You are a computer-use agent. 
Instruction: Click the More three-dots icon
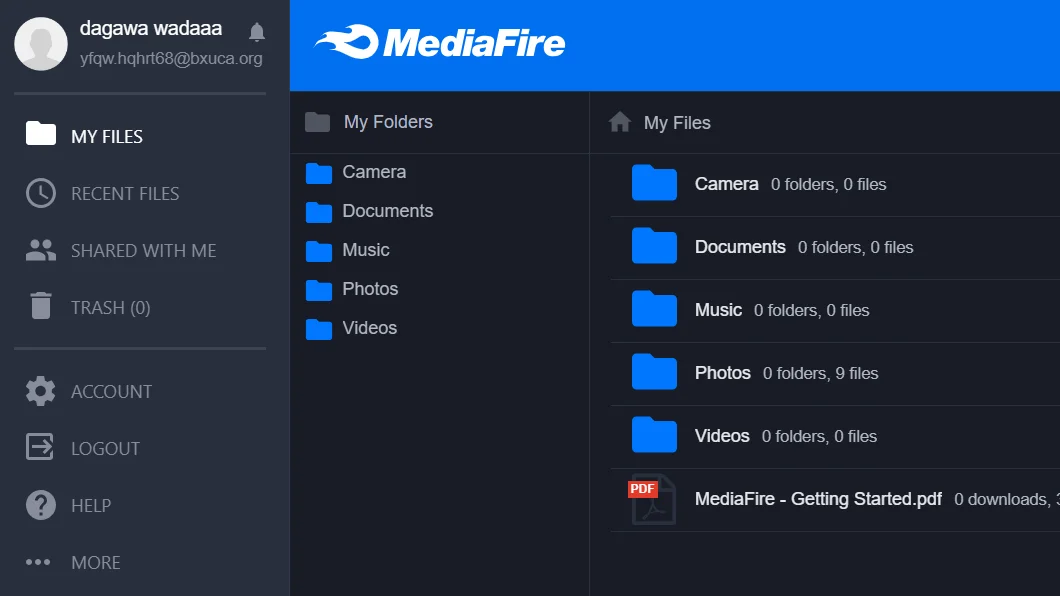(x=38, y=562)
